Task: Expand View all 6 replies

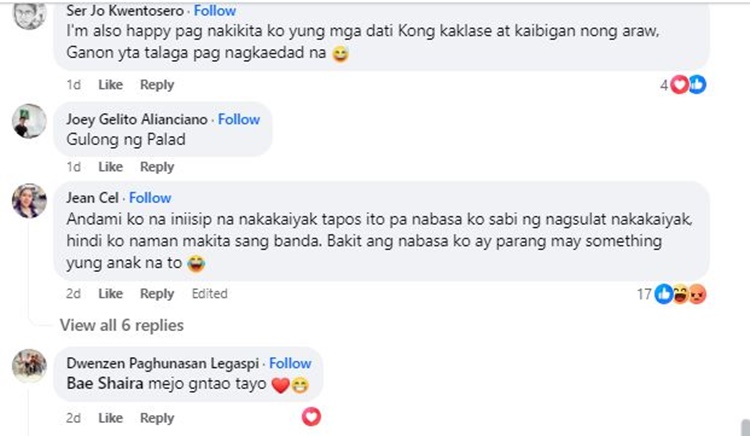Action: click(x=121, y=325)
